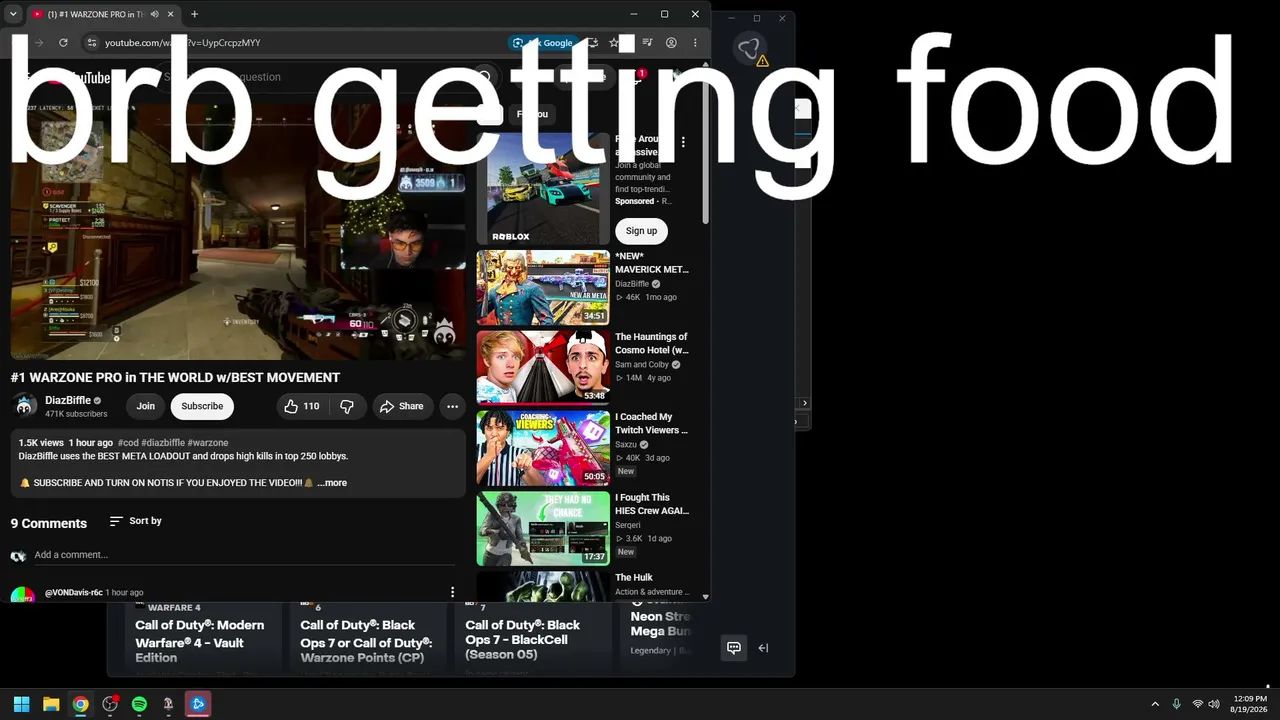This screenshot has width=1280, height=720.
Task: Close the WARZONE PRO browser tab
Action: tap(171, 14)
